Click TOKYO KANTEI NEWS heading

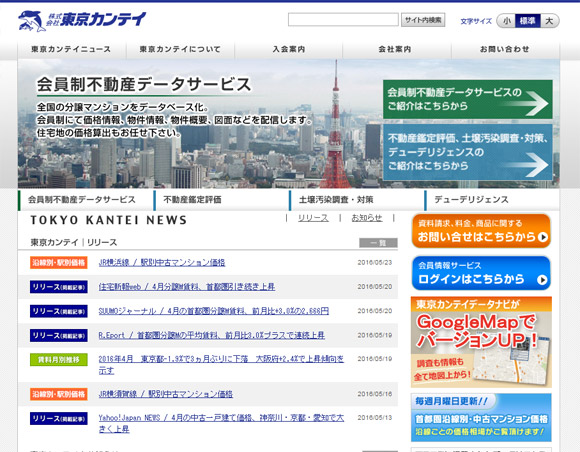pos(109,220)
